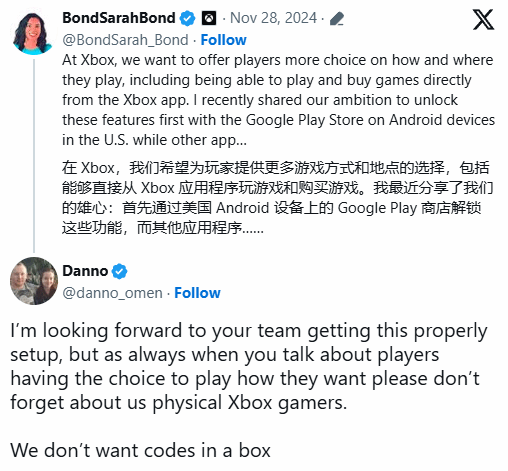Click Danno's reply about physical Xbox gamers
Image resolution: width=508 pixels, height=471 pixels.
tap(249, 366)
